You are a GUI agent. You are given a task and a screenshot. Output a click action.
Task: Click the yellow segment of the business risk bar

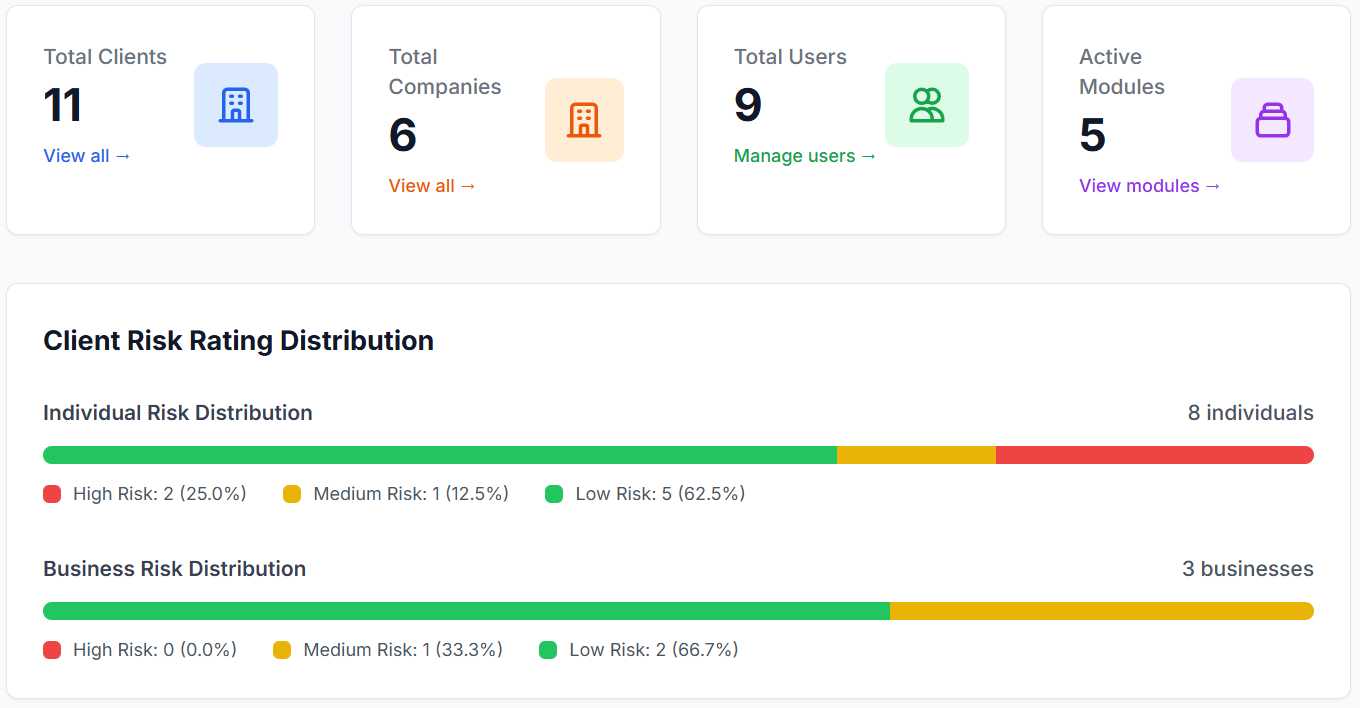click(x=1100, y=610)
